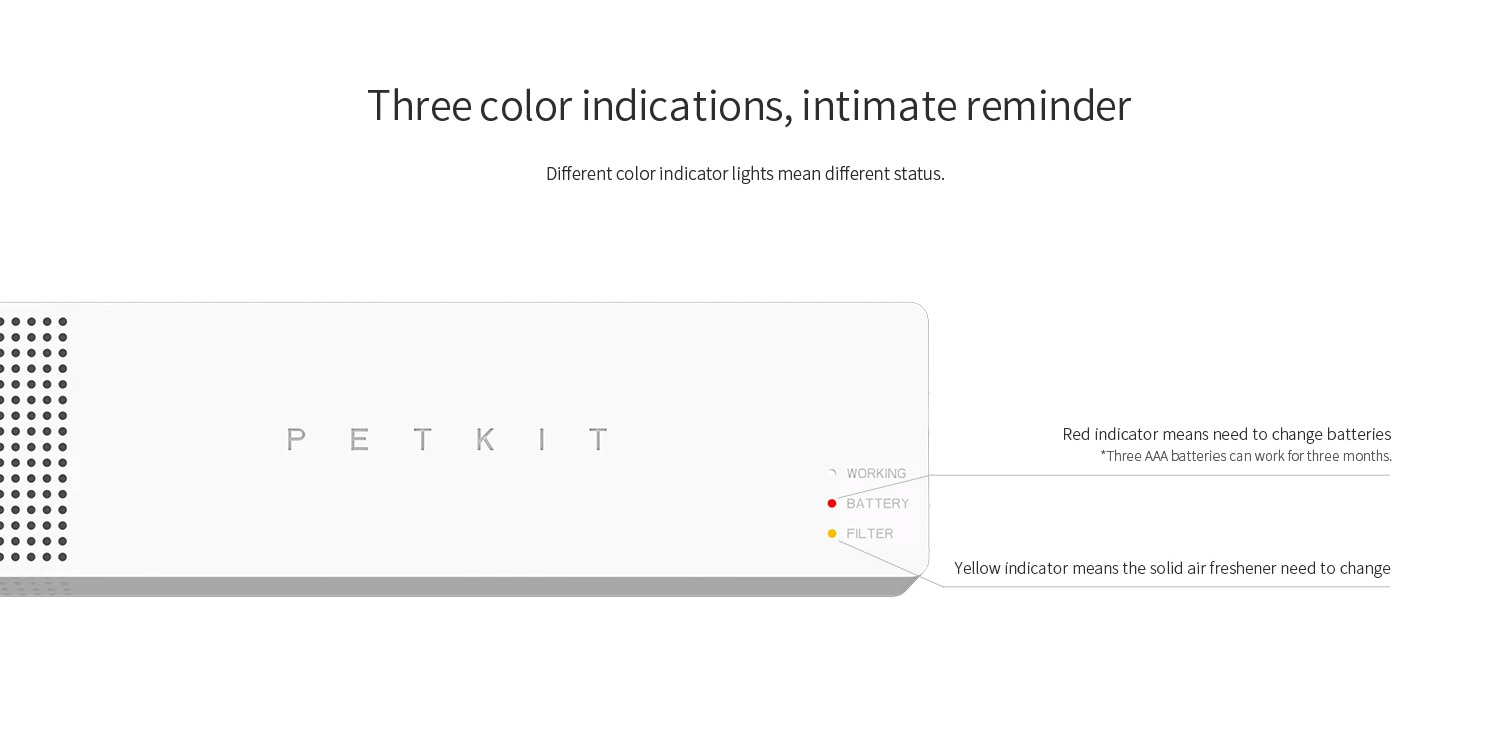This screenshot has width=1501, height=735.
Task: Click the red BATTERY indicator light
Action: click(x=832, y=503)
